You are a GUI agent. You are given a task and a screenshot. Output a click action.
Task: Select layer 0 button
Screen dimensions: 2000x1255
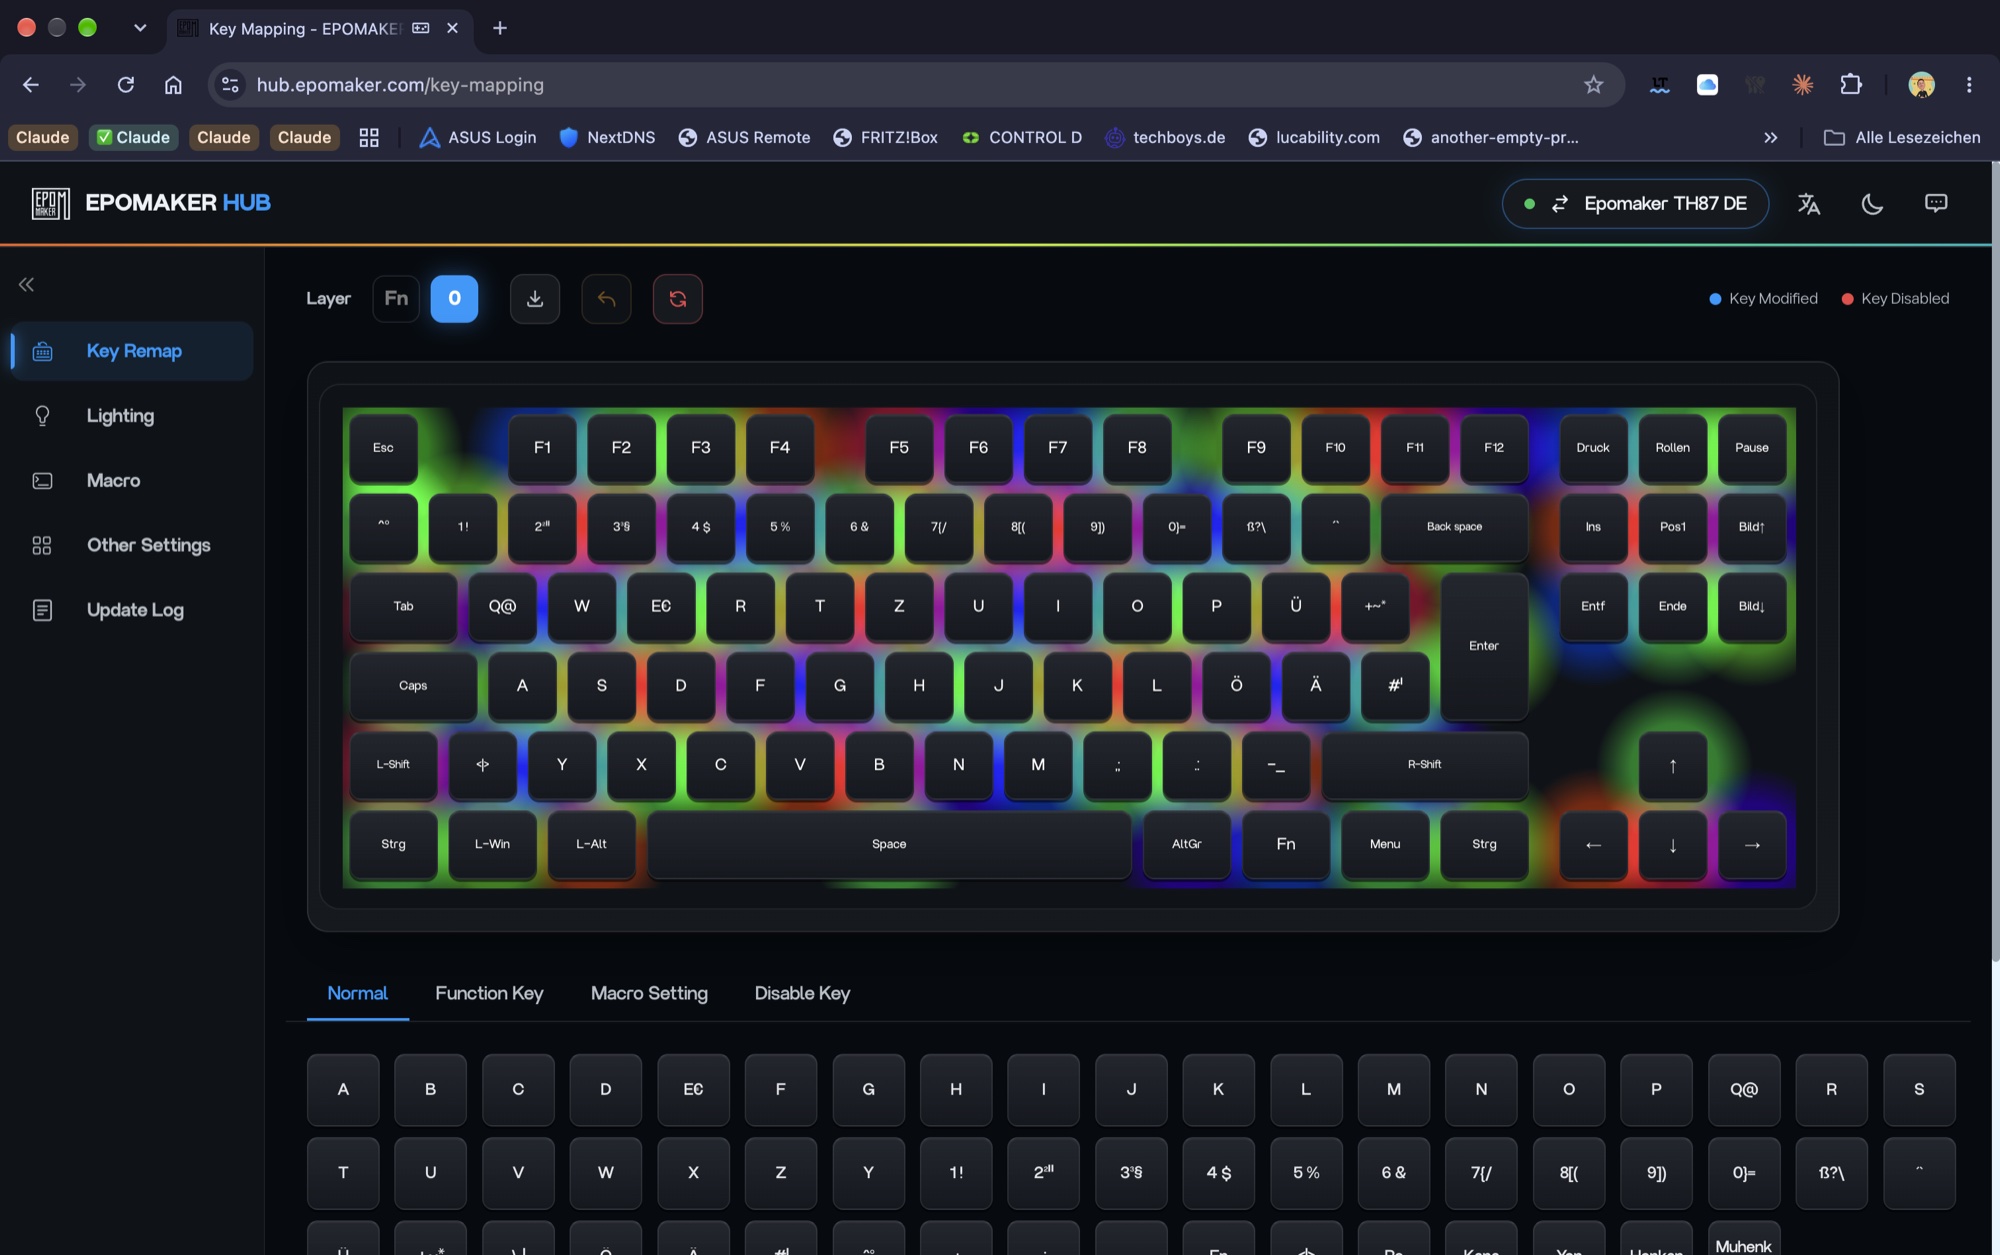[x=454, y=299]
